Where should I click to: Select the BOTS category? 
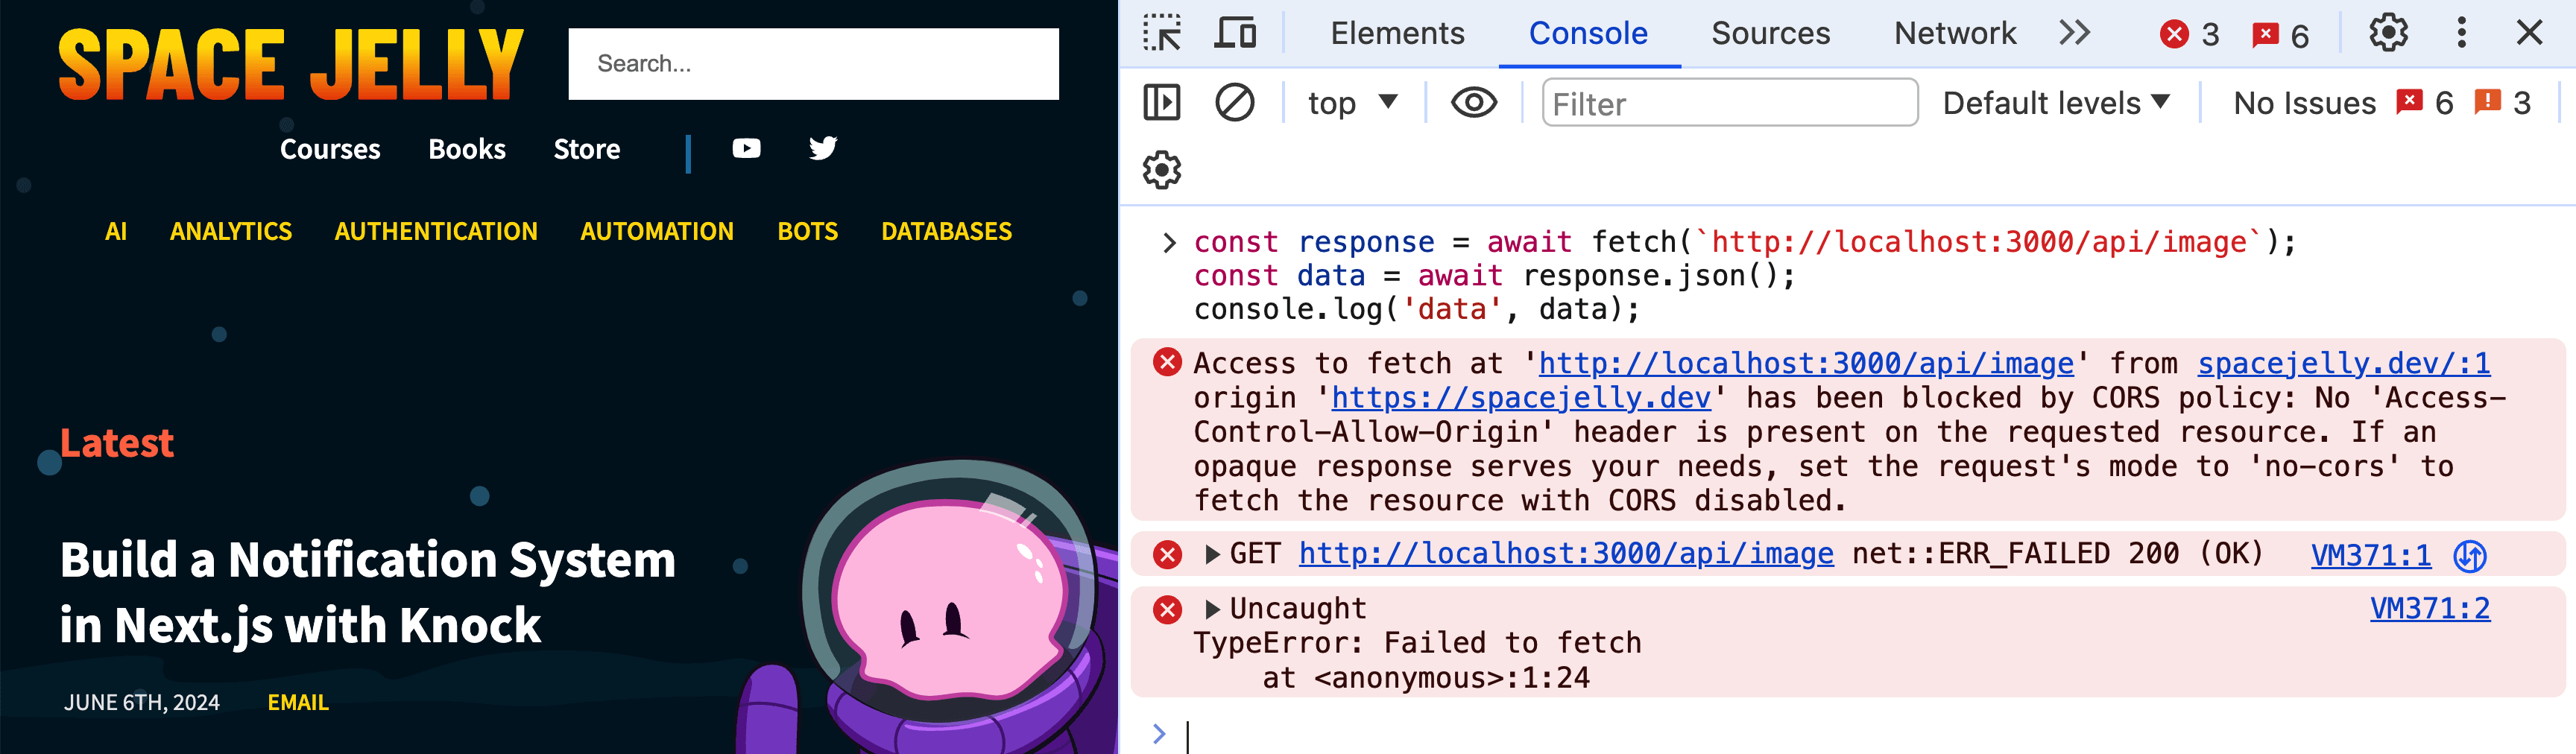coord(808,231)
